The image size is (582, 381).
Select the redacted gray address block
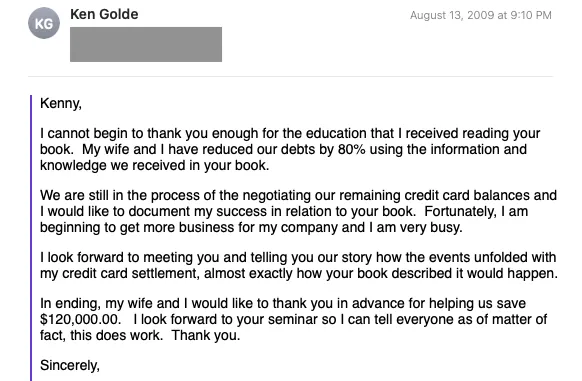(146, 44)
